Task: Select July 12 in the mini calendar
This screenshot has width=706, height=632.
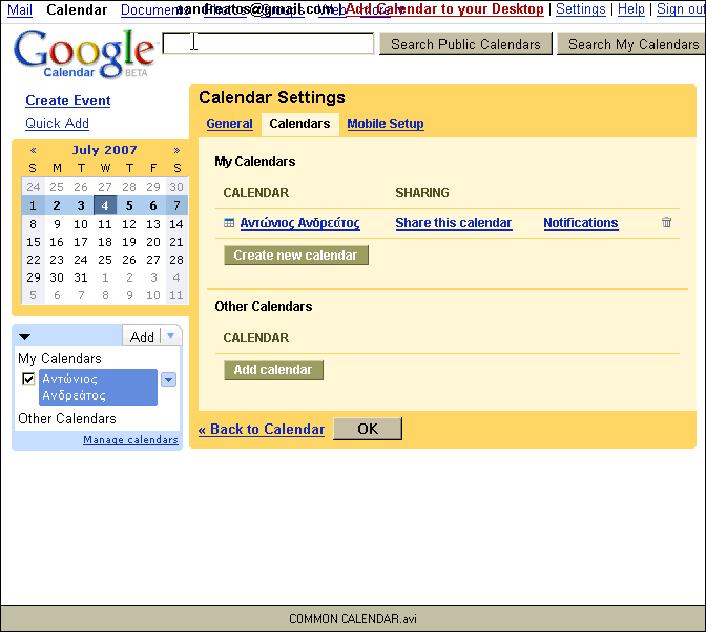Action: tap(129, 224)
